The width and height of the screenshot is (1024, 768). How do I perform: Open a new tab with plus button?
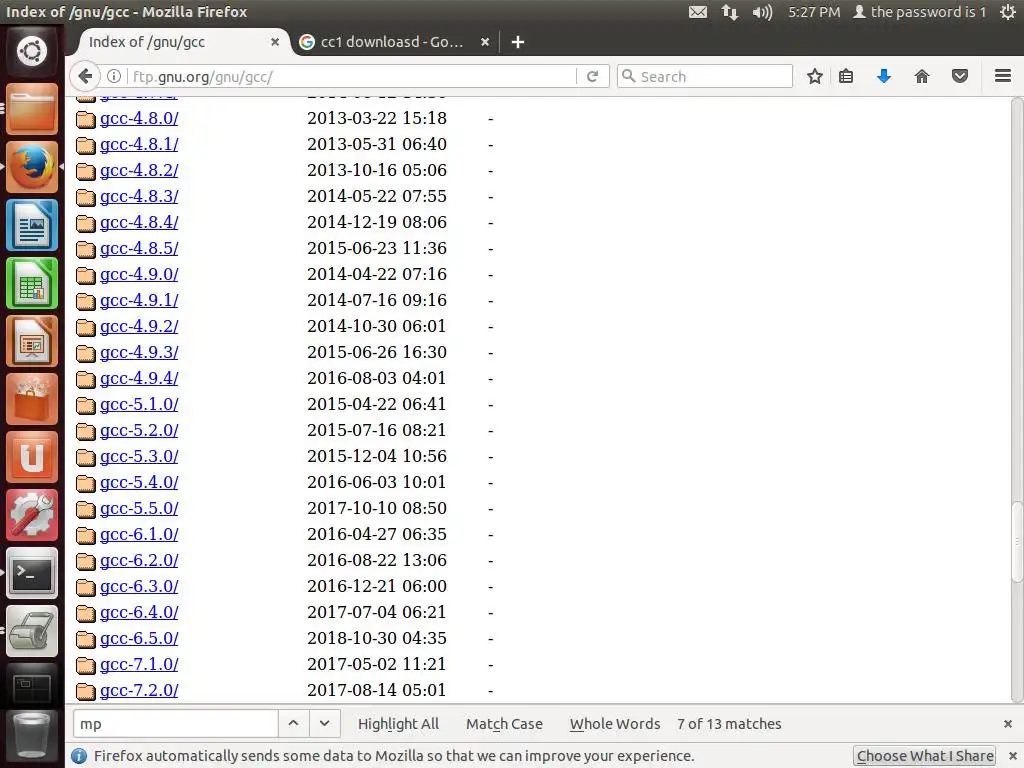coord(518,42)
